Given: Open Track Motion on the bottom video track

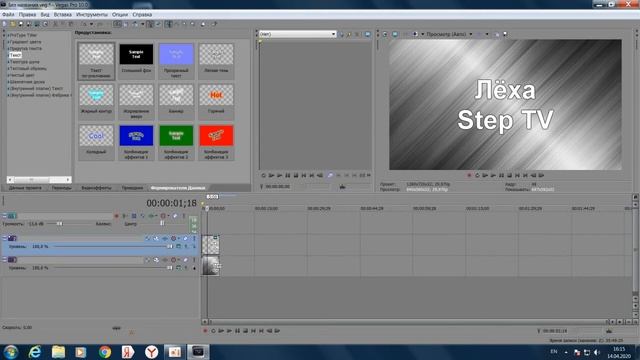Looking at the screenshot, I should [156, 260].
